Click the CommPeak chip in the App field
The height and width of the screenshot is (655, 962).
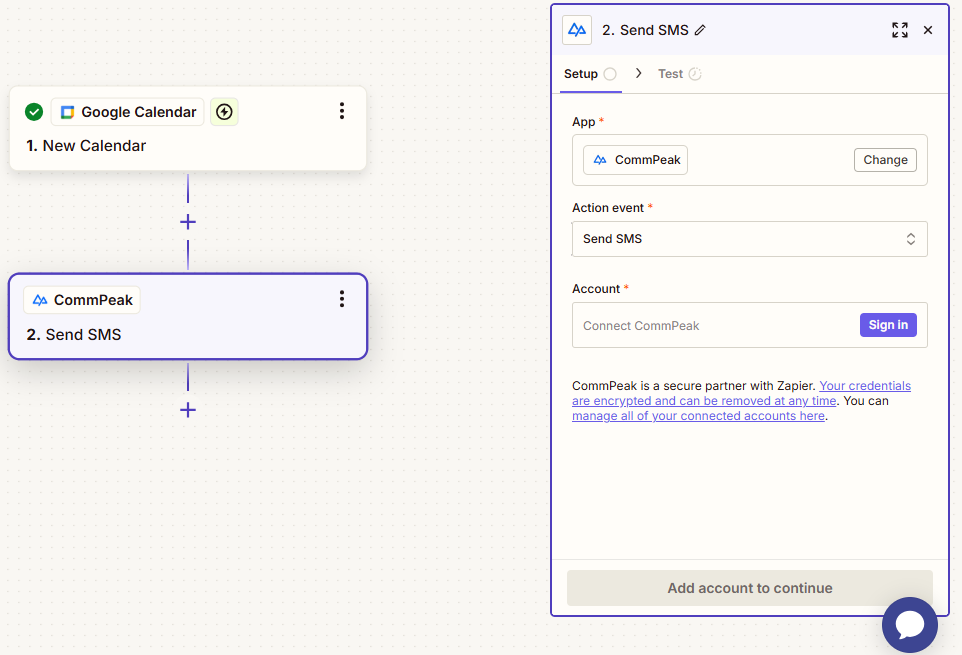point(635,160)
